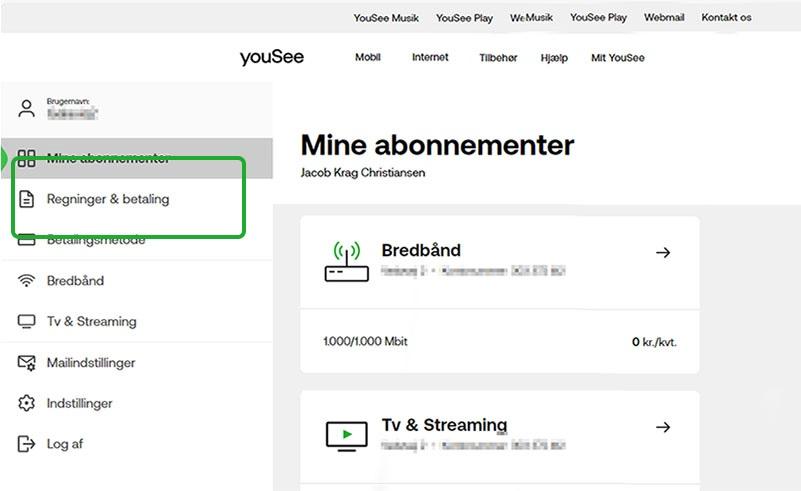Screen dimensions: 801x491
Task: Open the Internet menu in main navigation
Action: click(x=430, y=58)
